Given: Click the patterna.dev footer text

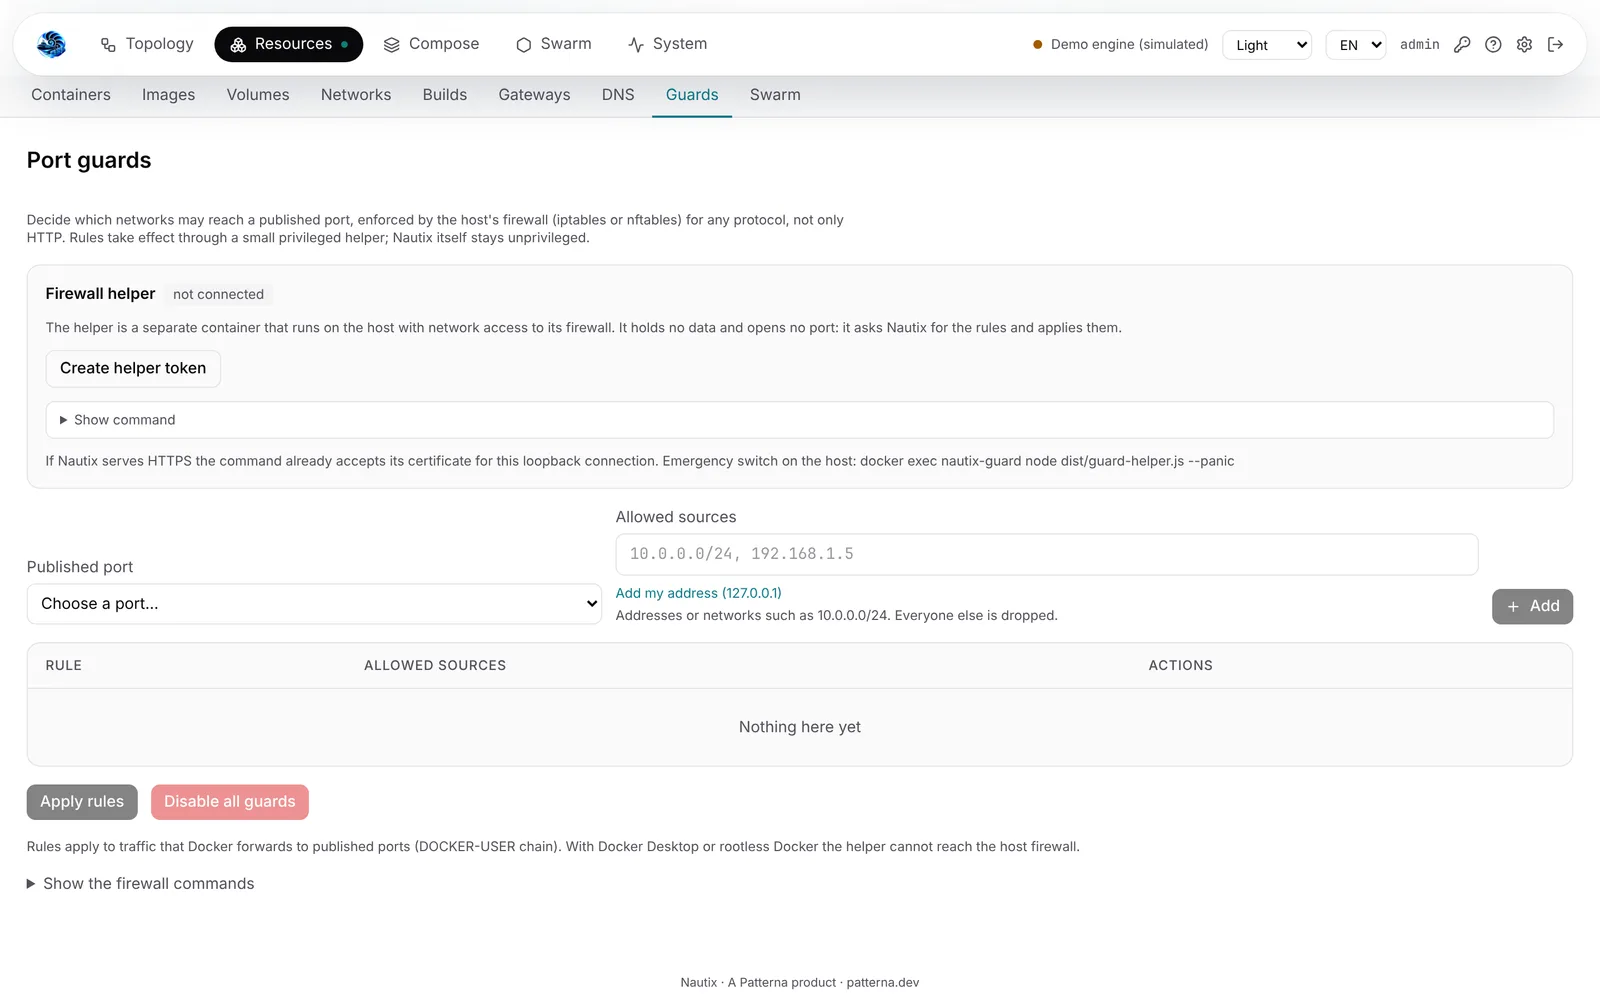Looking at the screenshot, I should click(x=883, y=982).
